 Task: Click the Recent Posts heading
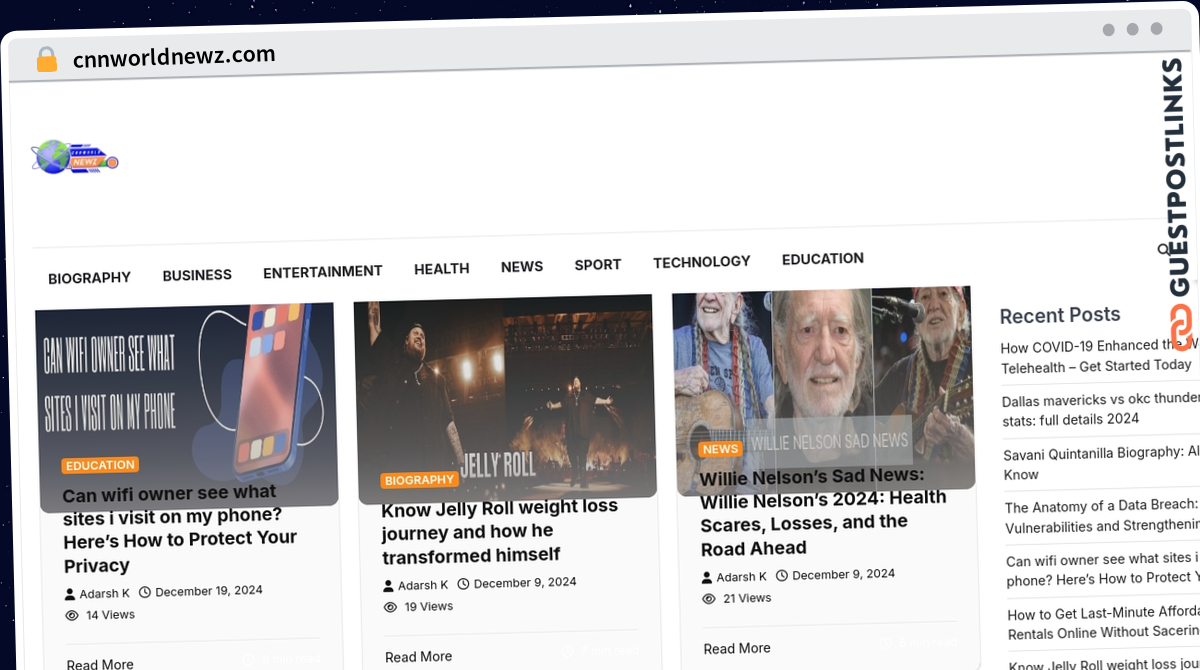pos(1060,315)
